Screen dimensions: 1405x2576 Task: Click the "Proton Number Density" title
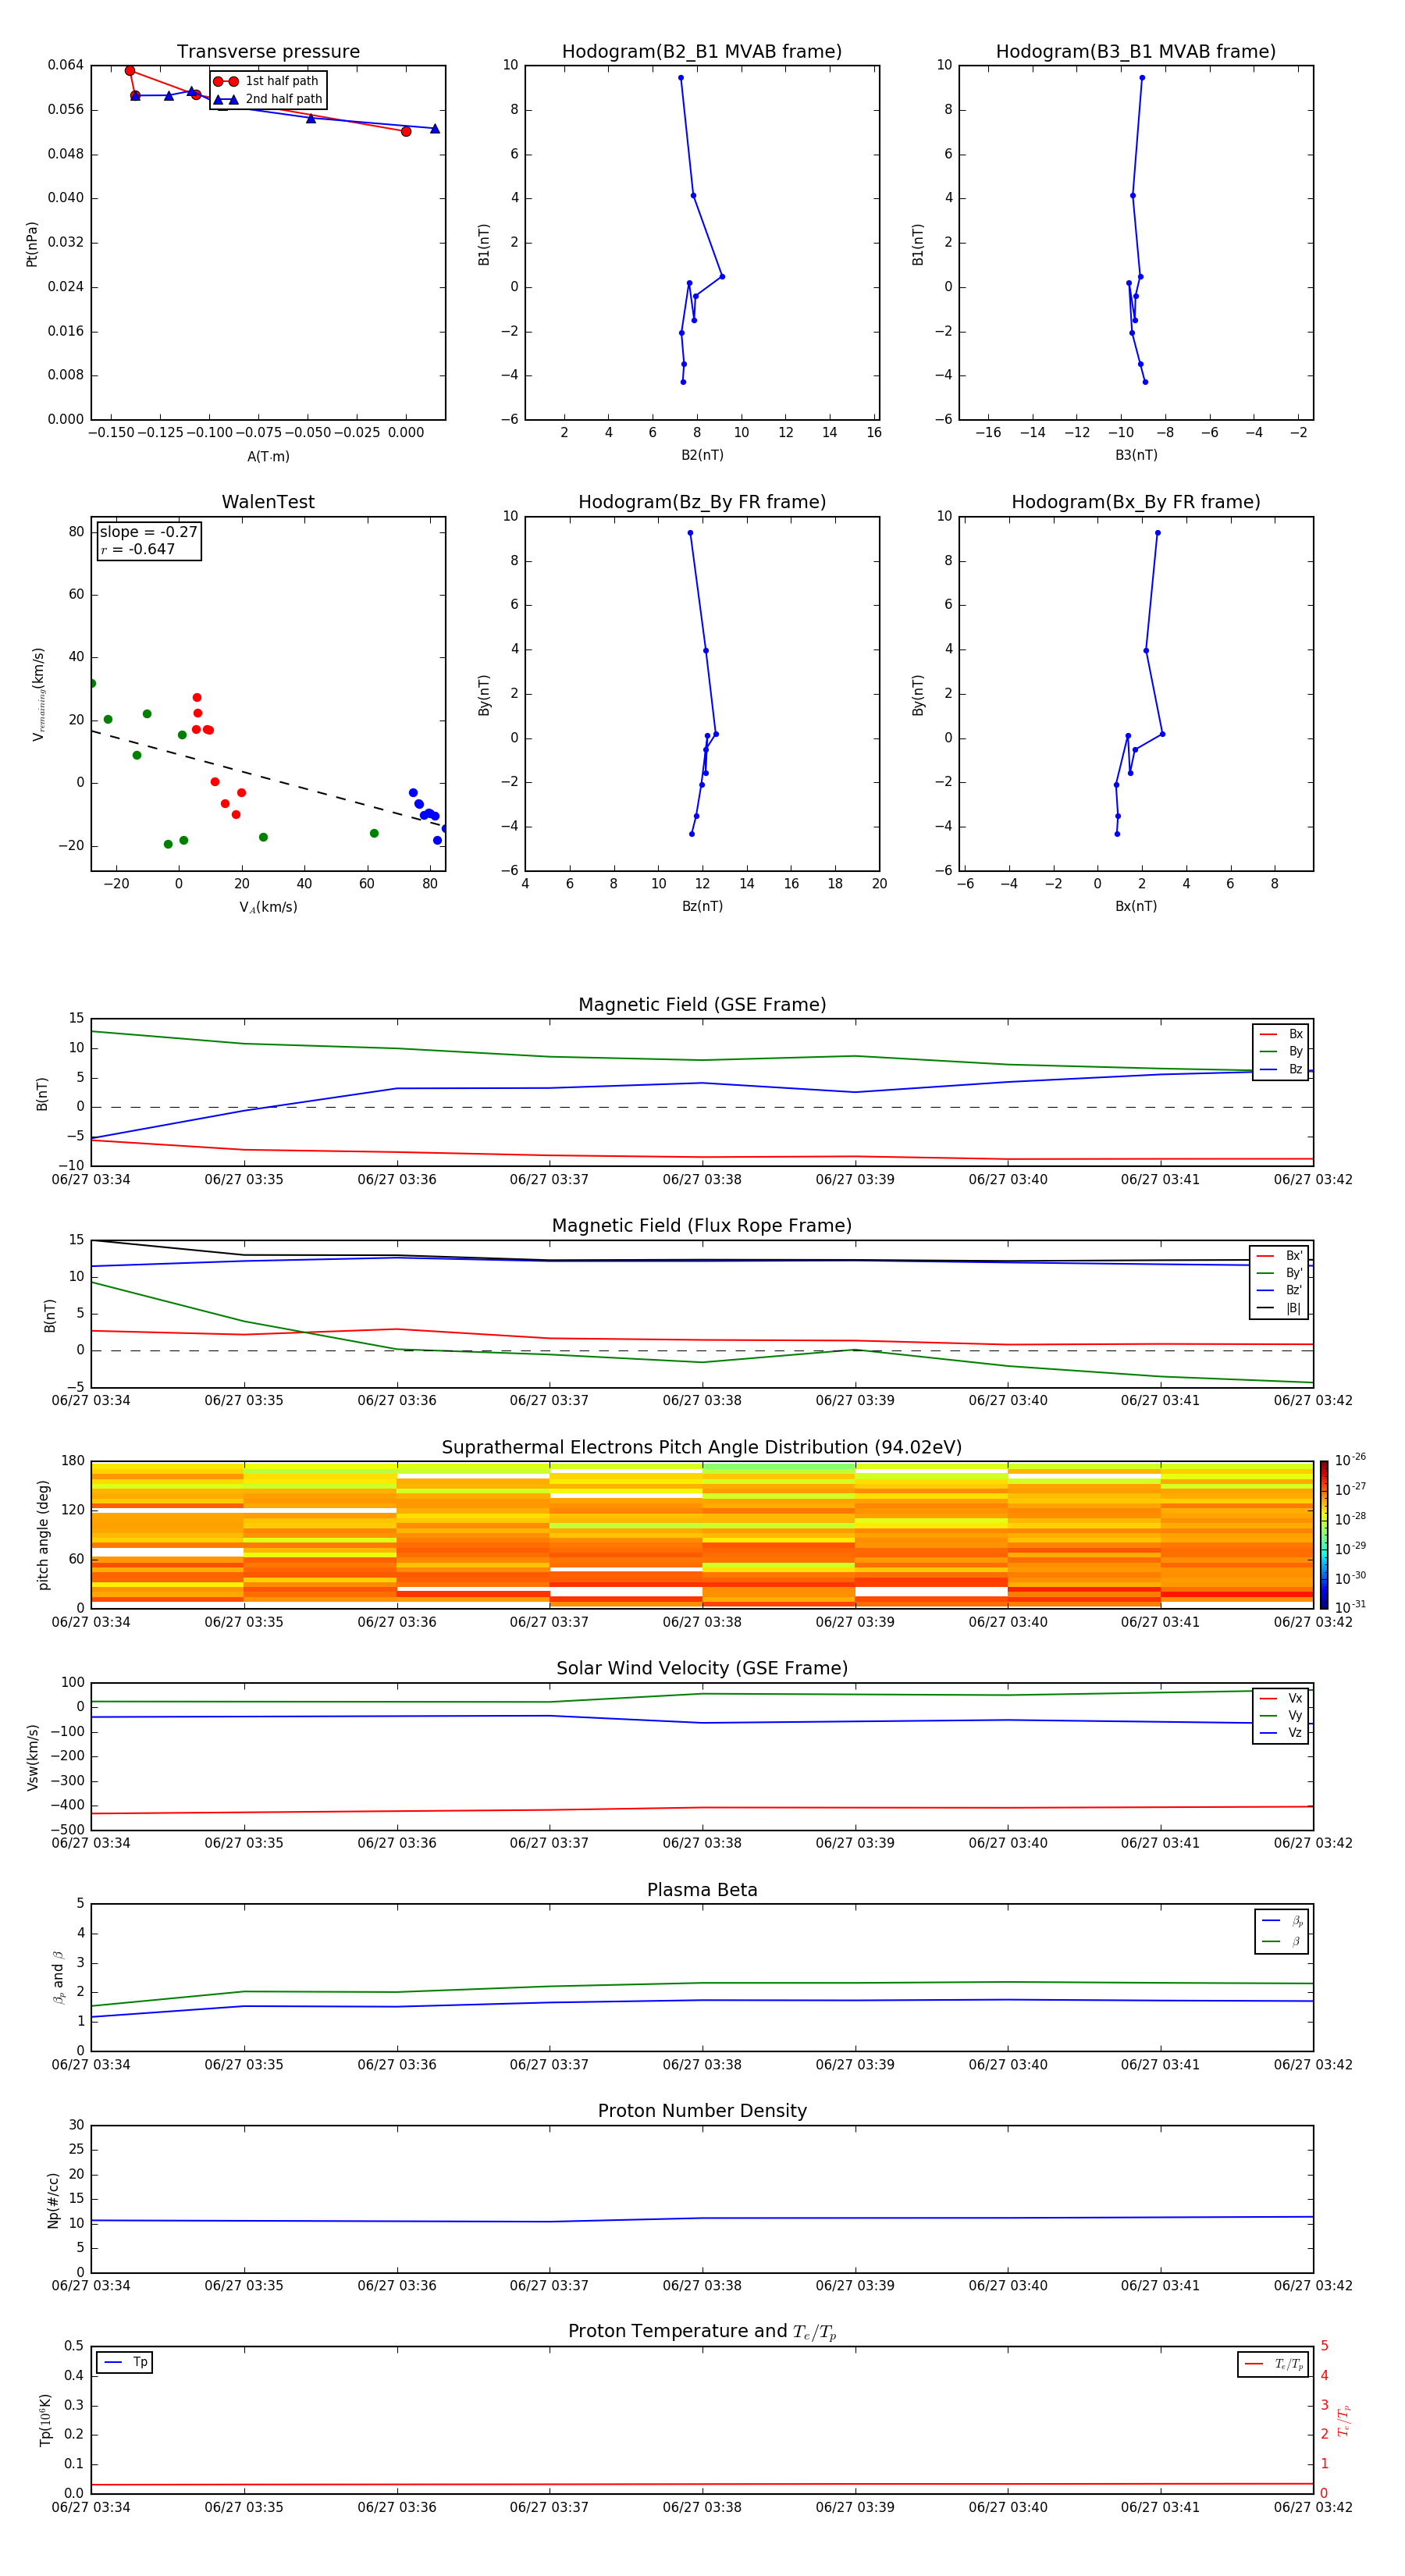coord(702,2111)
